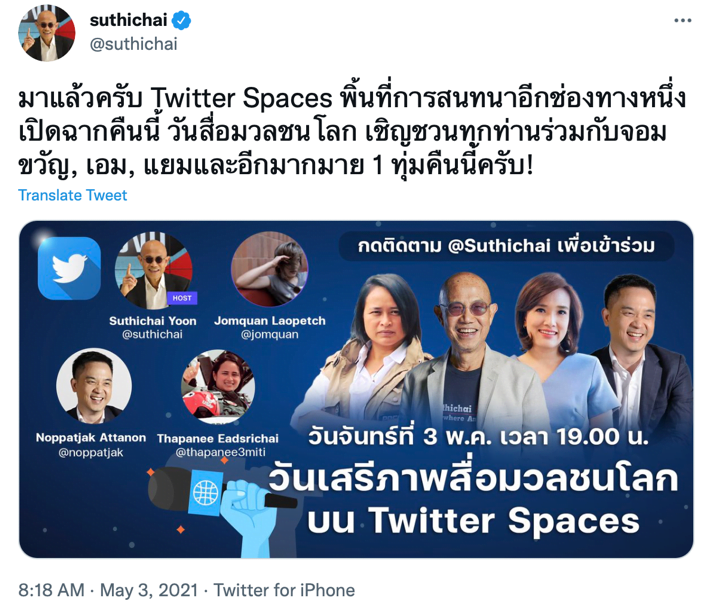
Task: Open the @suthichai handle under name
Action: (x=134, y=45)
